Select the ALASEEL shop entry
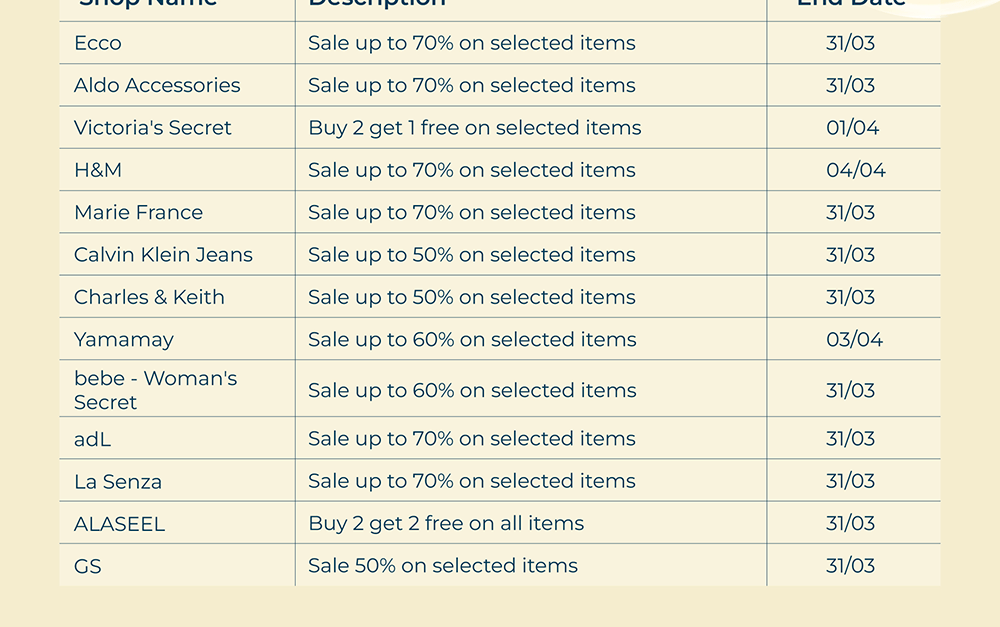The image size is (1000, 627). (x=119, y=524)
